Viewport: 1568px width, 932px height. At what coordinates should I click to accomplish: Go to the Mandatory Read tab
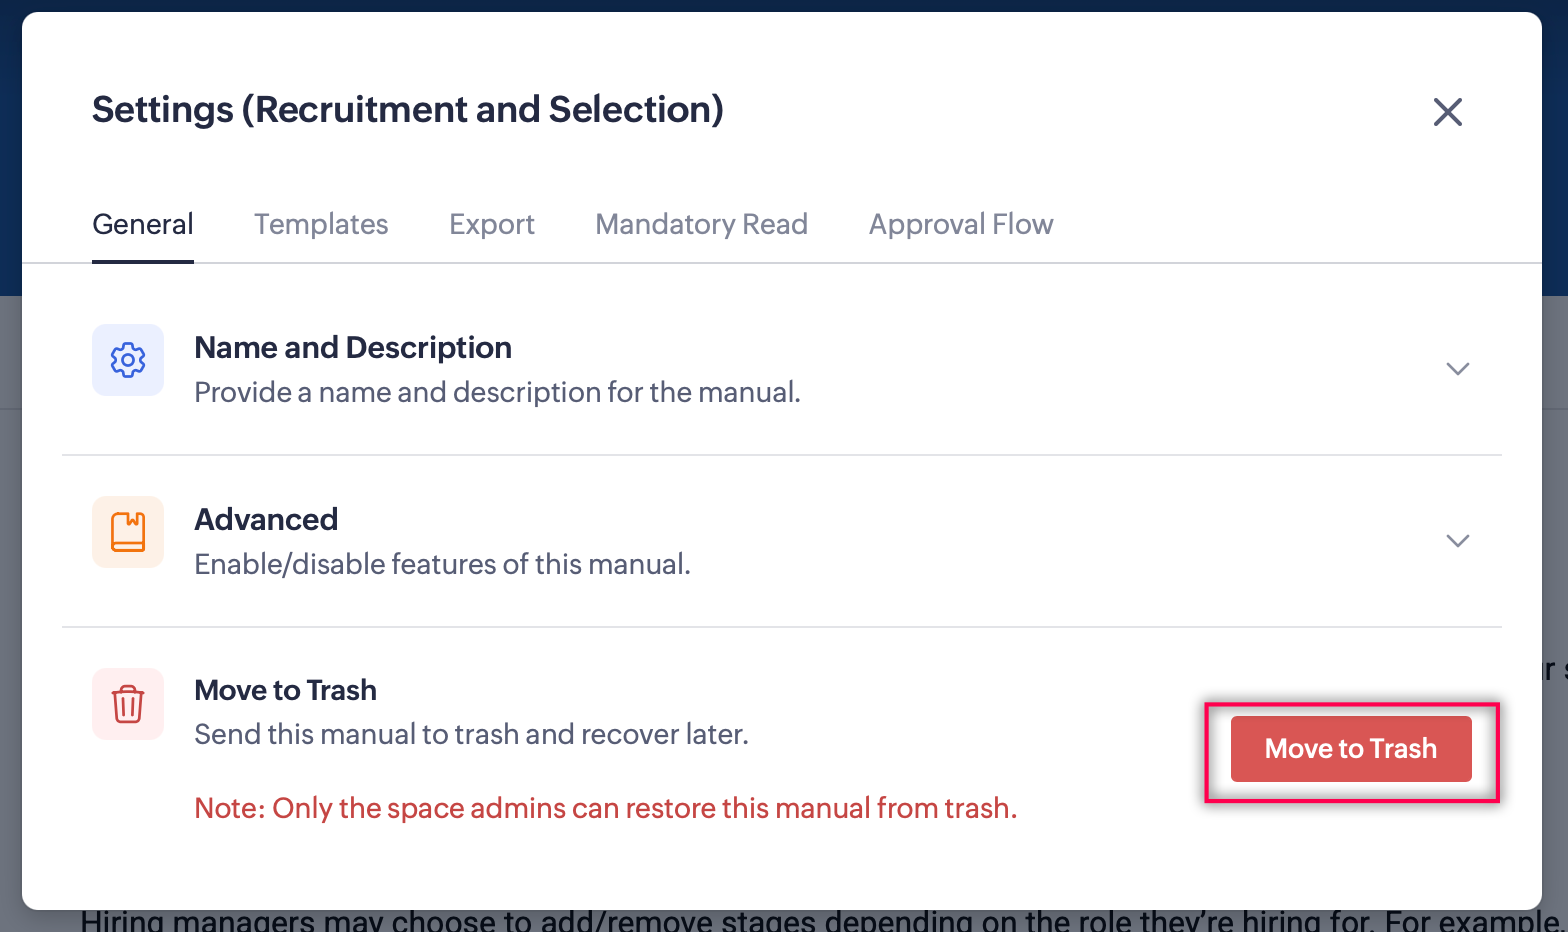(701, 224)
